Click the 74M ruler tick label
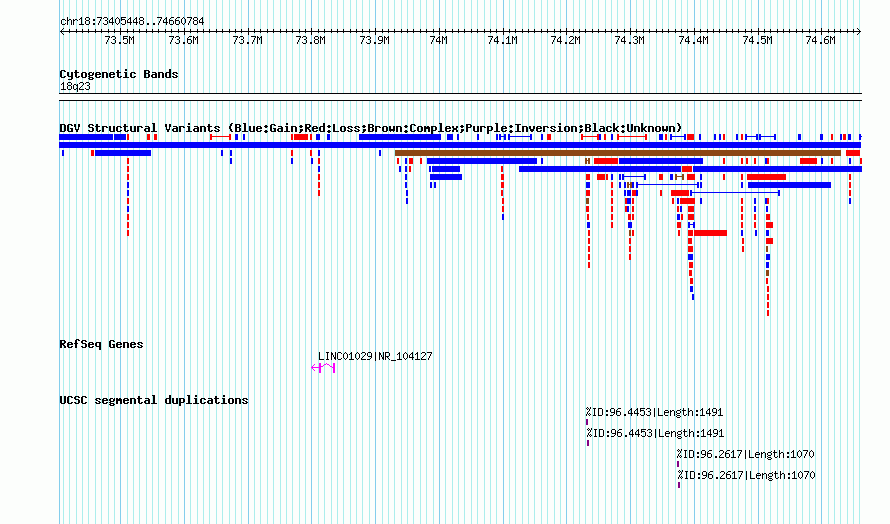The image size is (890, 524). tap(438, 40)
